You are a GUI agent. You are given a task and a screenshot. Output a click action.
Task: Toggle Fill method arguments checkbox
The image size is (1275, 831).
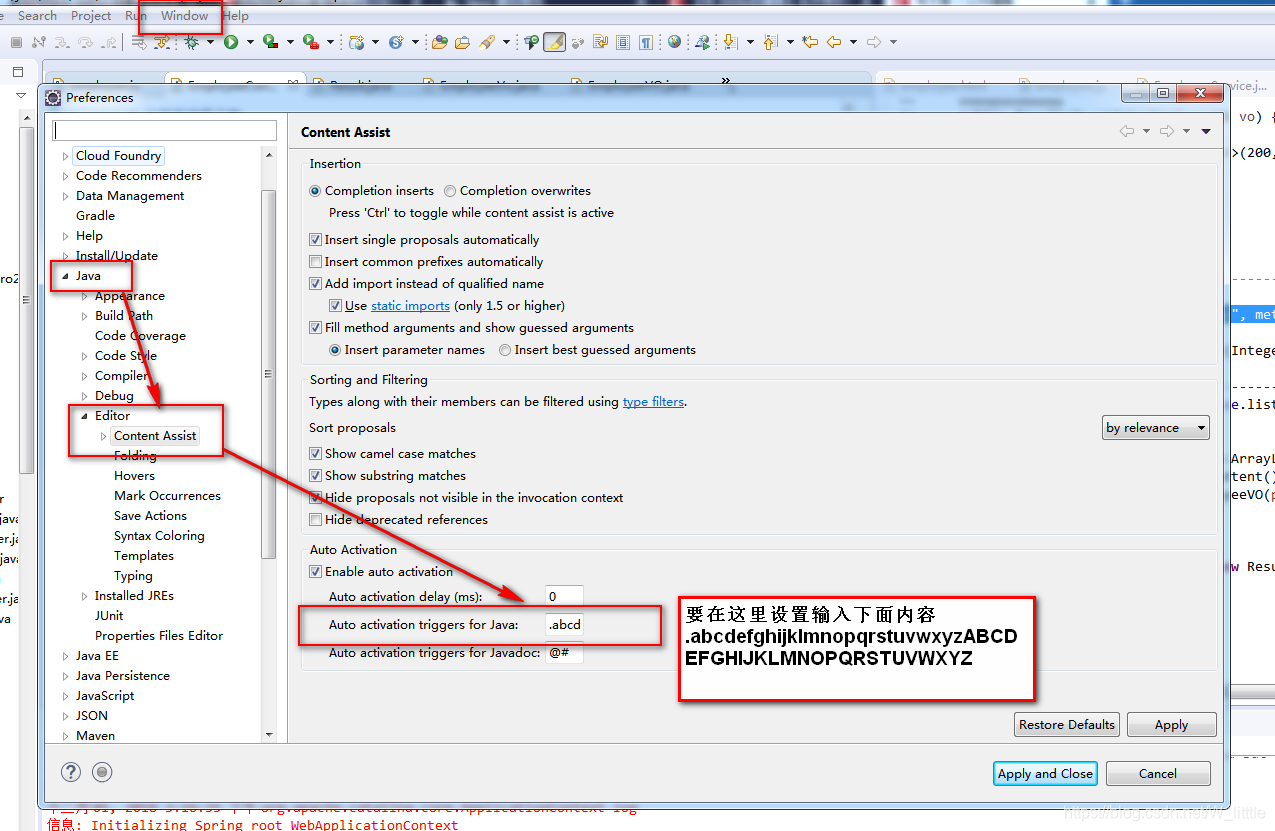point(316,328)
